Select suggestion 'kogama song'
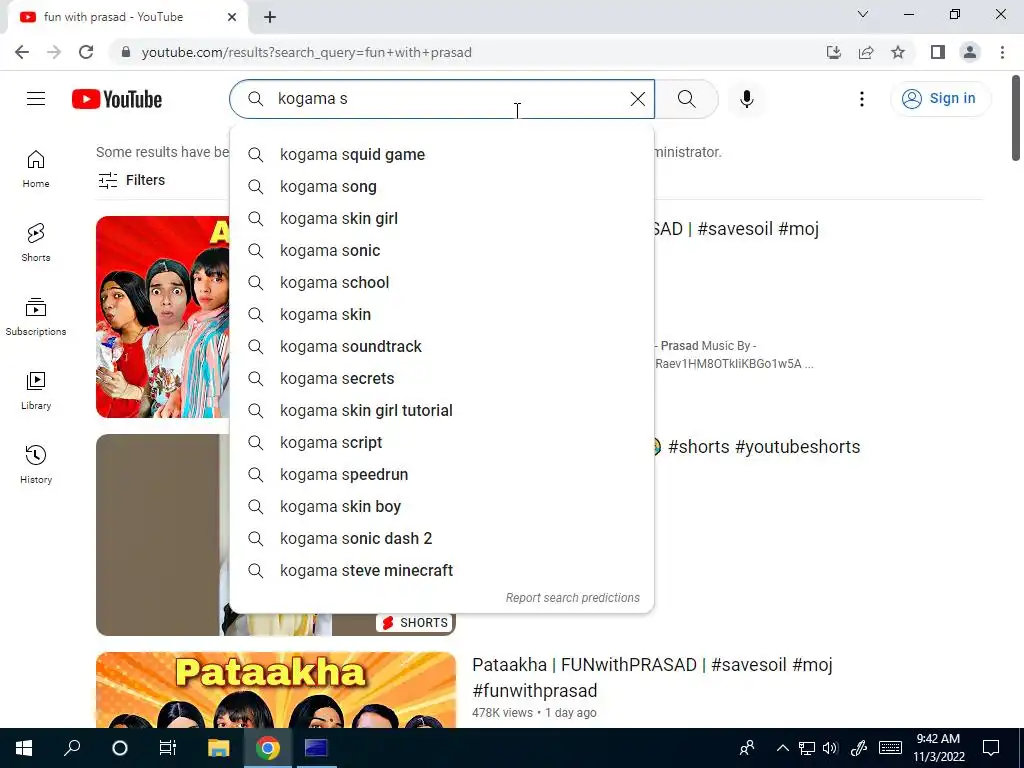The image size is (1024, 768). pyautogui.click(x=441, y=187)
